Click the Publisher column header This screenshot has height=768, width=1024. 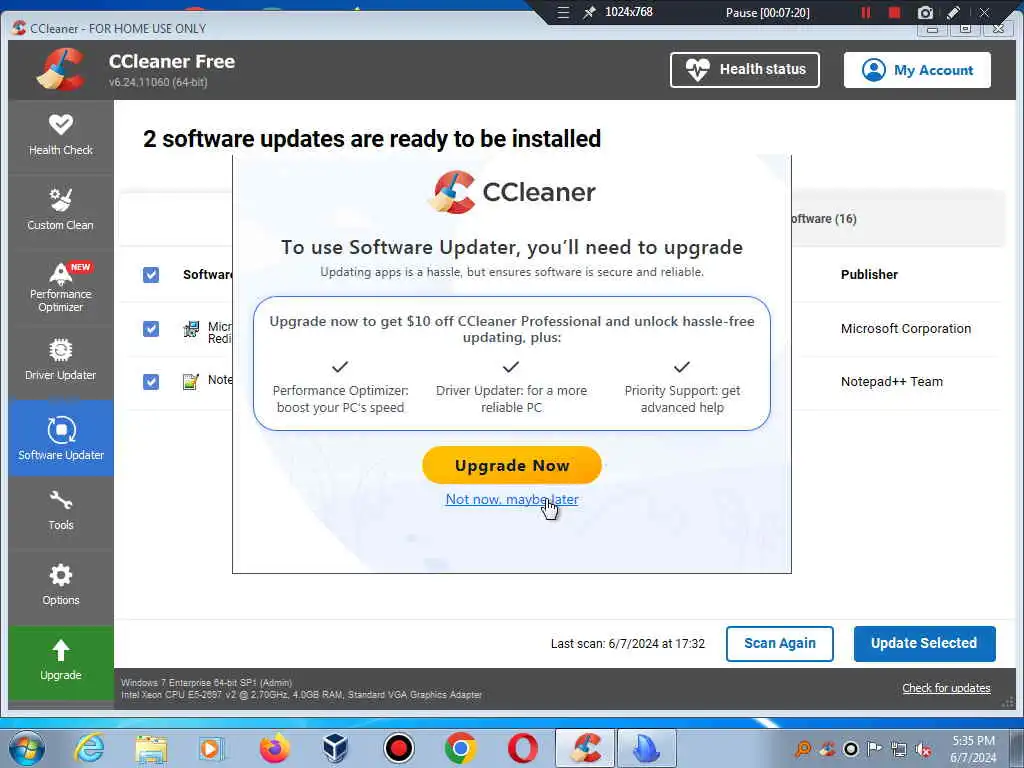coord(869,275)
